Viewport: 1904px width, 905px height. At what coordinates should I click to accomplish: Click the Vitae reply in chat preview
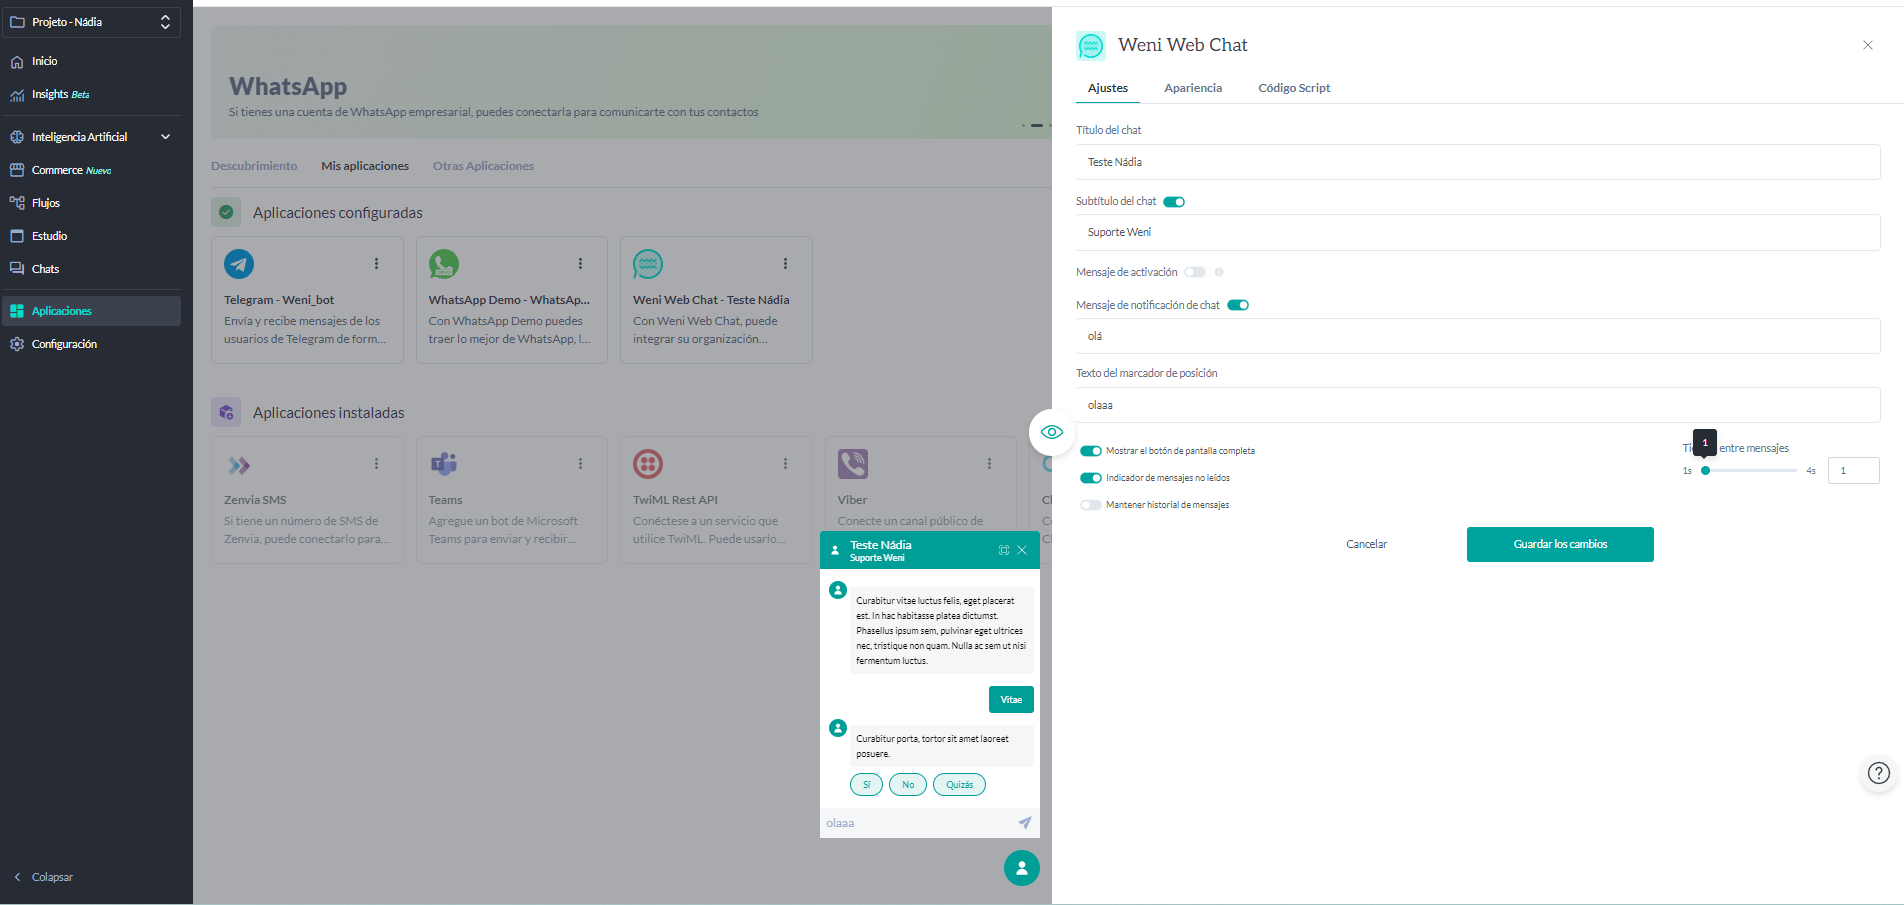tap(1011, 700)
